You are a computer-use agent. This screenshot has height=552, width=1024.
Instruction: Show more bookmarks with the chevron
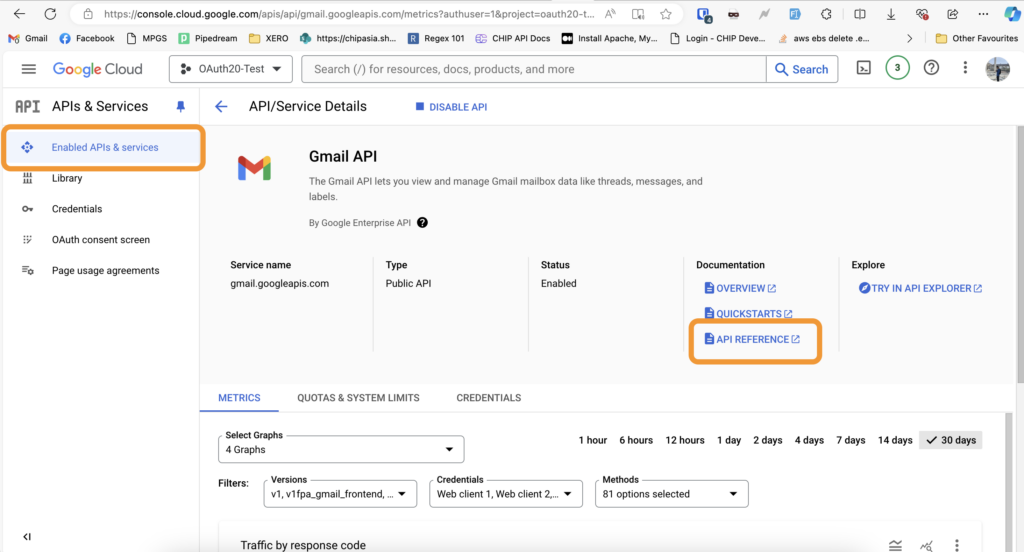pos(910,39)
